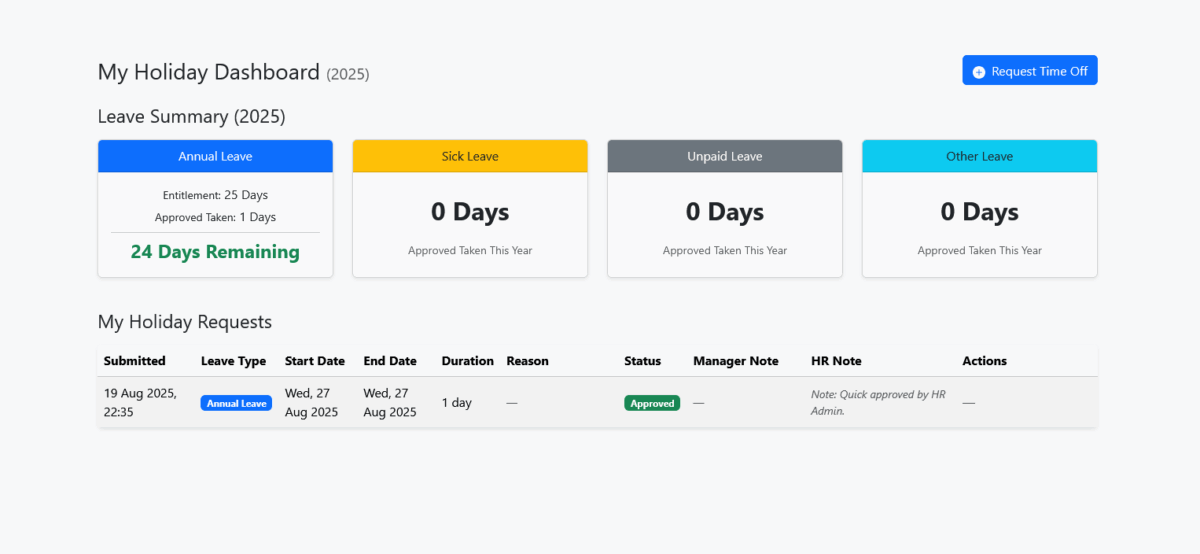Click '0 Days' in Sick Leave card
1200x554 pixels.
[x=470, y=212]
